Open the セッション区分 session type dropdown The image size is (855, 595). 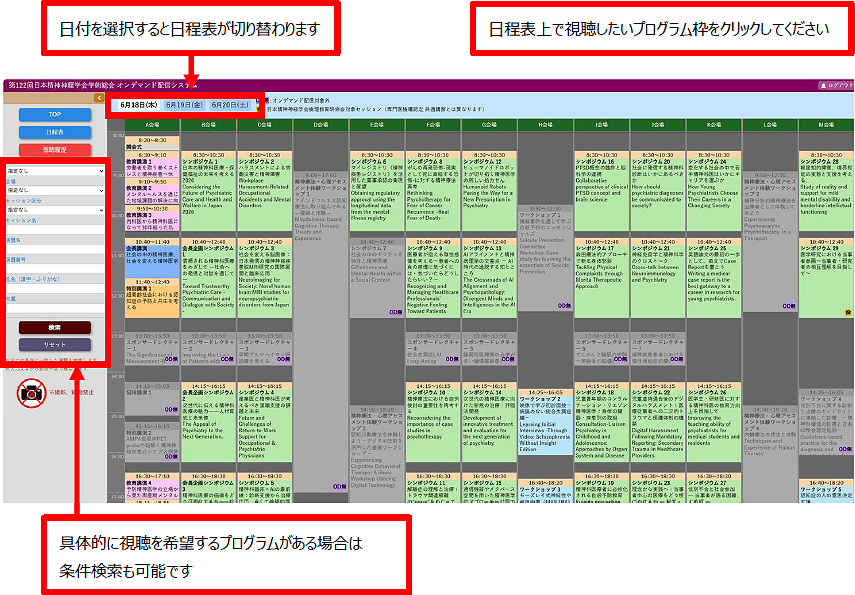(55, 209)
